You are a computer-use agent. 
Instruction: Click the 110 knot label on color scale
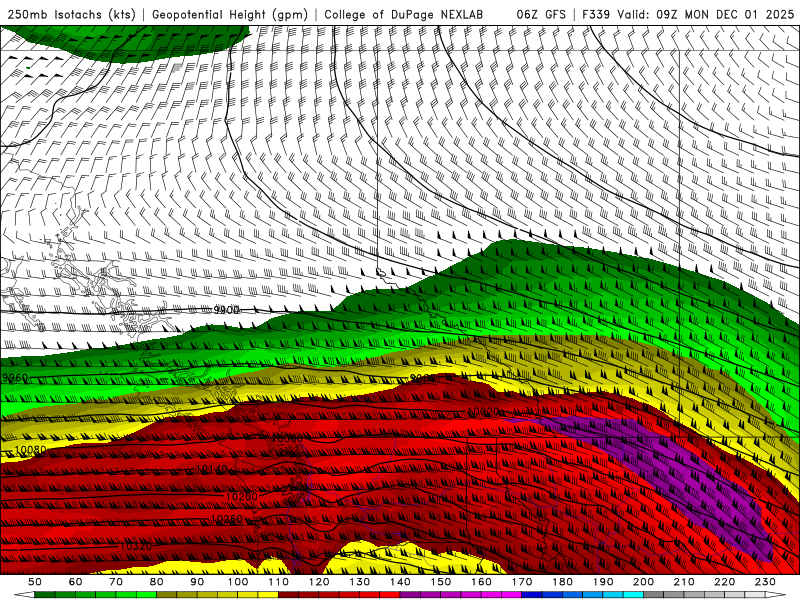(x=279, y=582)
